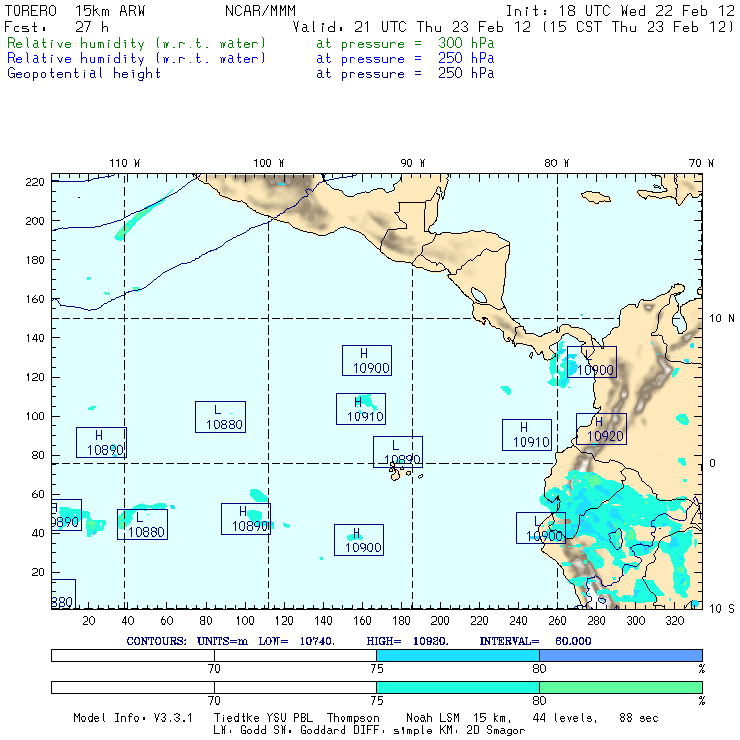740x740 pixels.
Task: Click the H 10890 label north of the equator
Action: pos(101,443)
